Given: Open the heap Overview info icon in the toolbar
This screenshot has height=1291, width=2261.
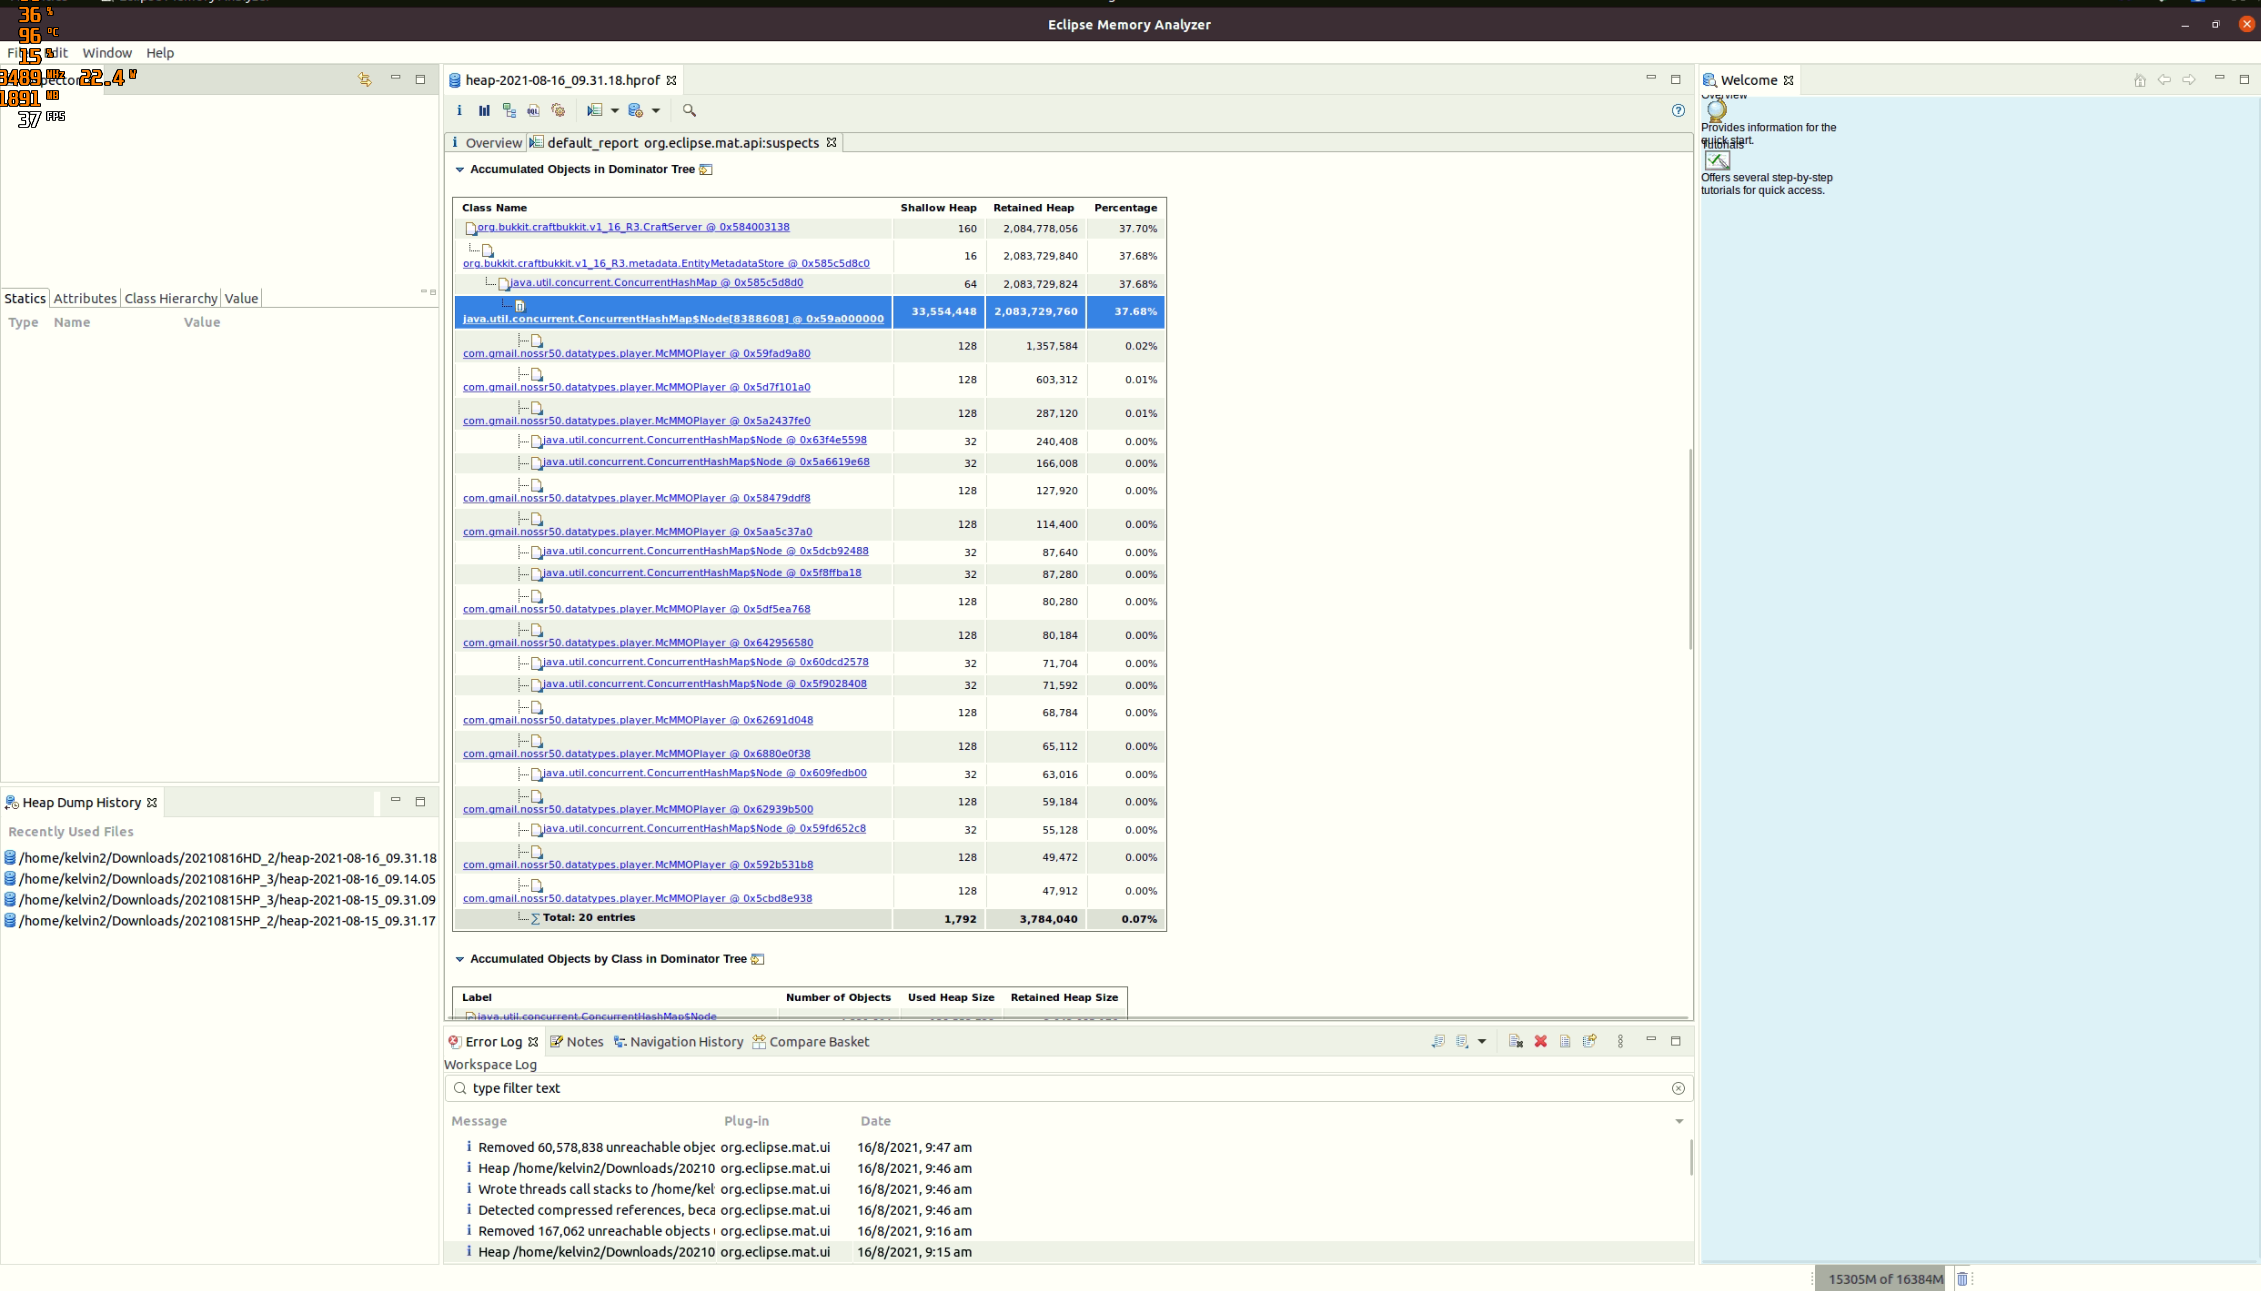Looking at the screenshot, I should [x=459, y=110].
